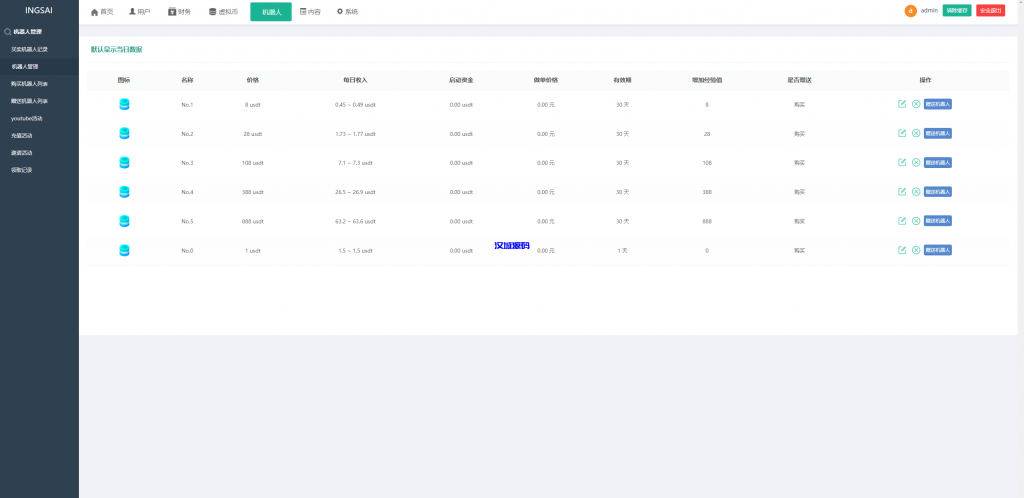Click the database icon for robot No.1
Image resolution: width=1024 pixels, height=498 pixels.
[x=124, y=104]
